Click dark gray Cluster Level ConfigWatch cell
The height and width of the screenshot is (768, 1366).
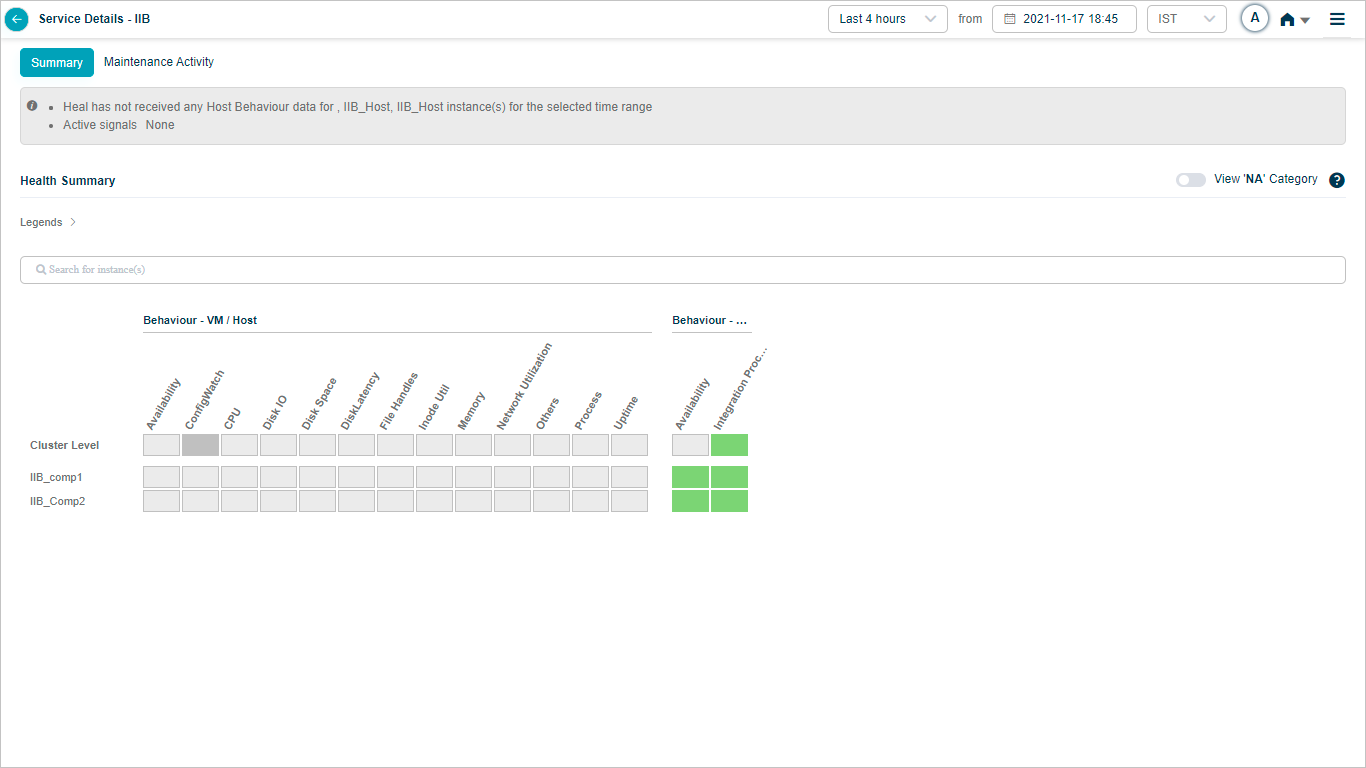coord(200,445)
